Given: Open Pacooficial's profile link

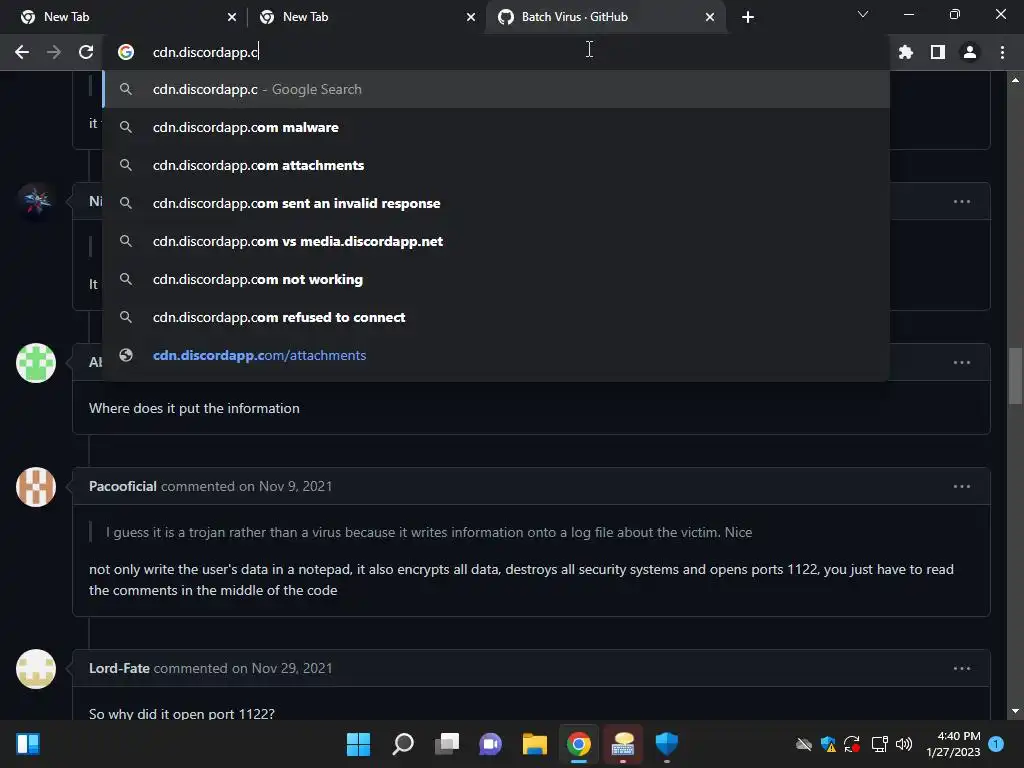Looking at the screenshot, I should pyautogui.click(x=123, y=487).
